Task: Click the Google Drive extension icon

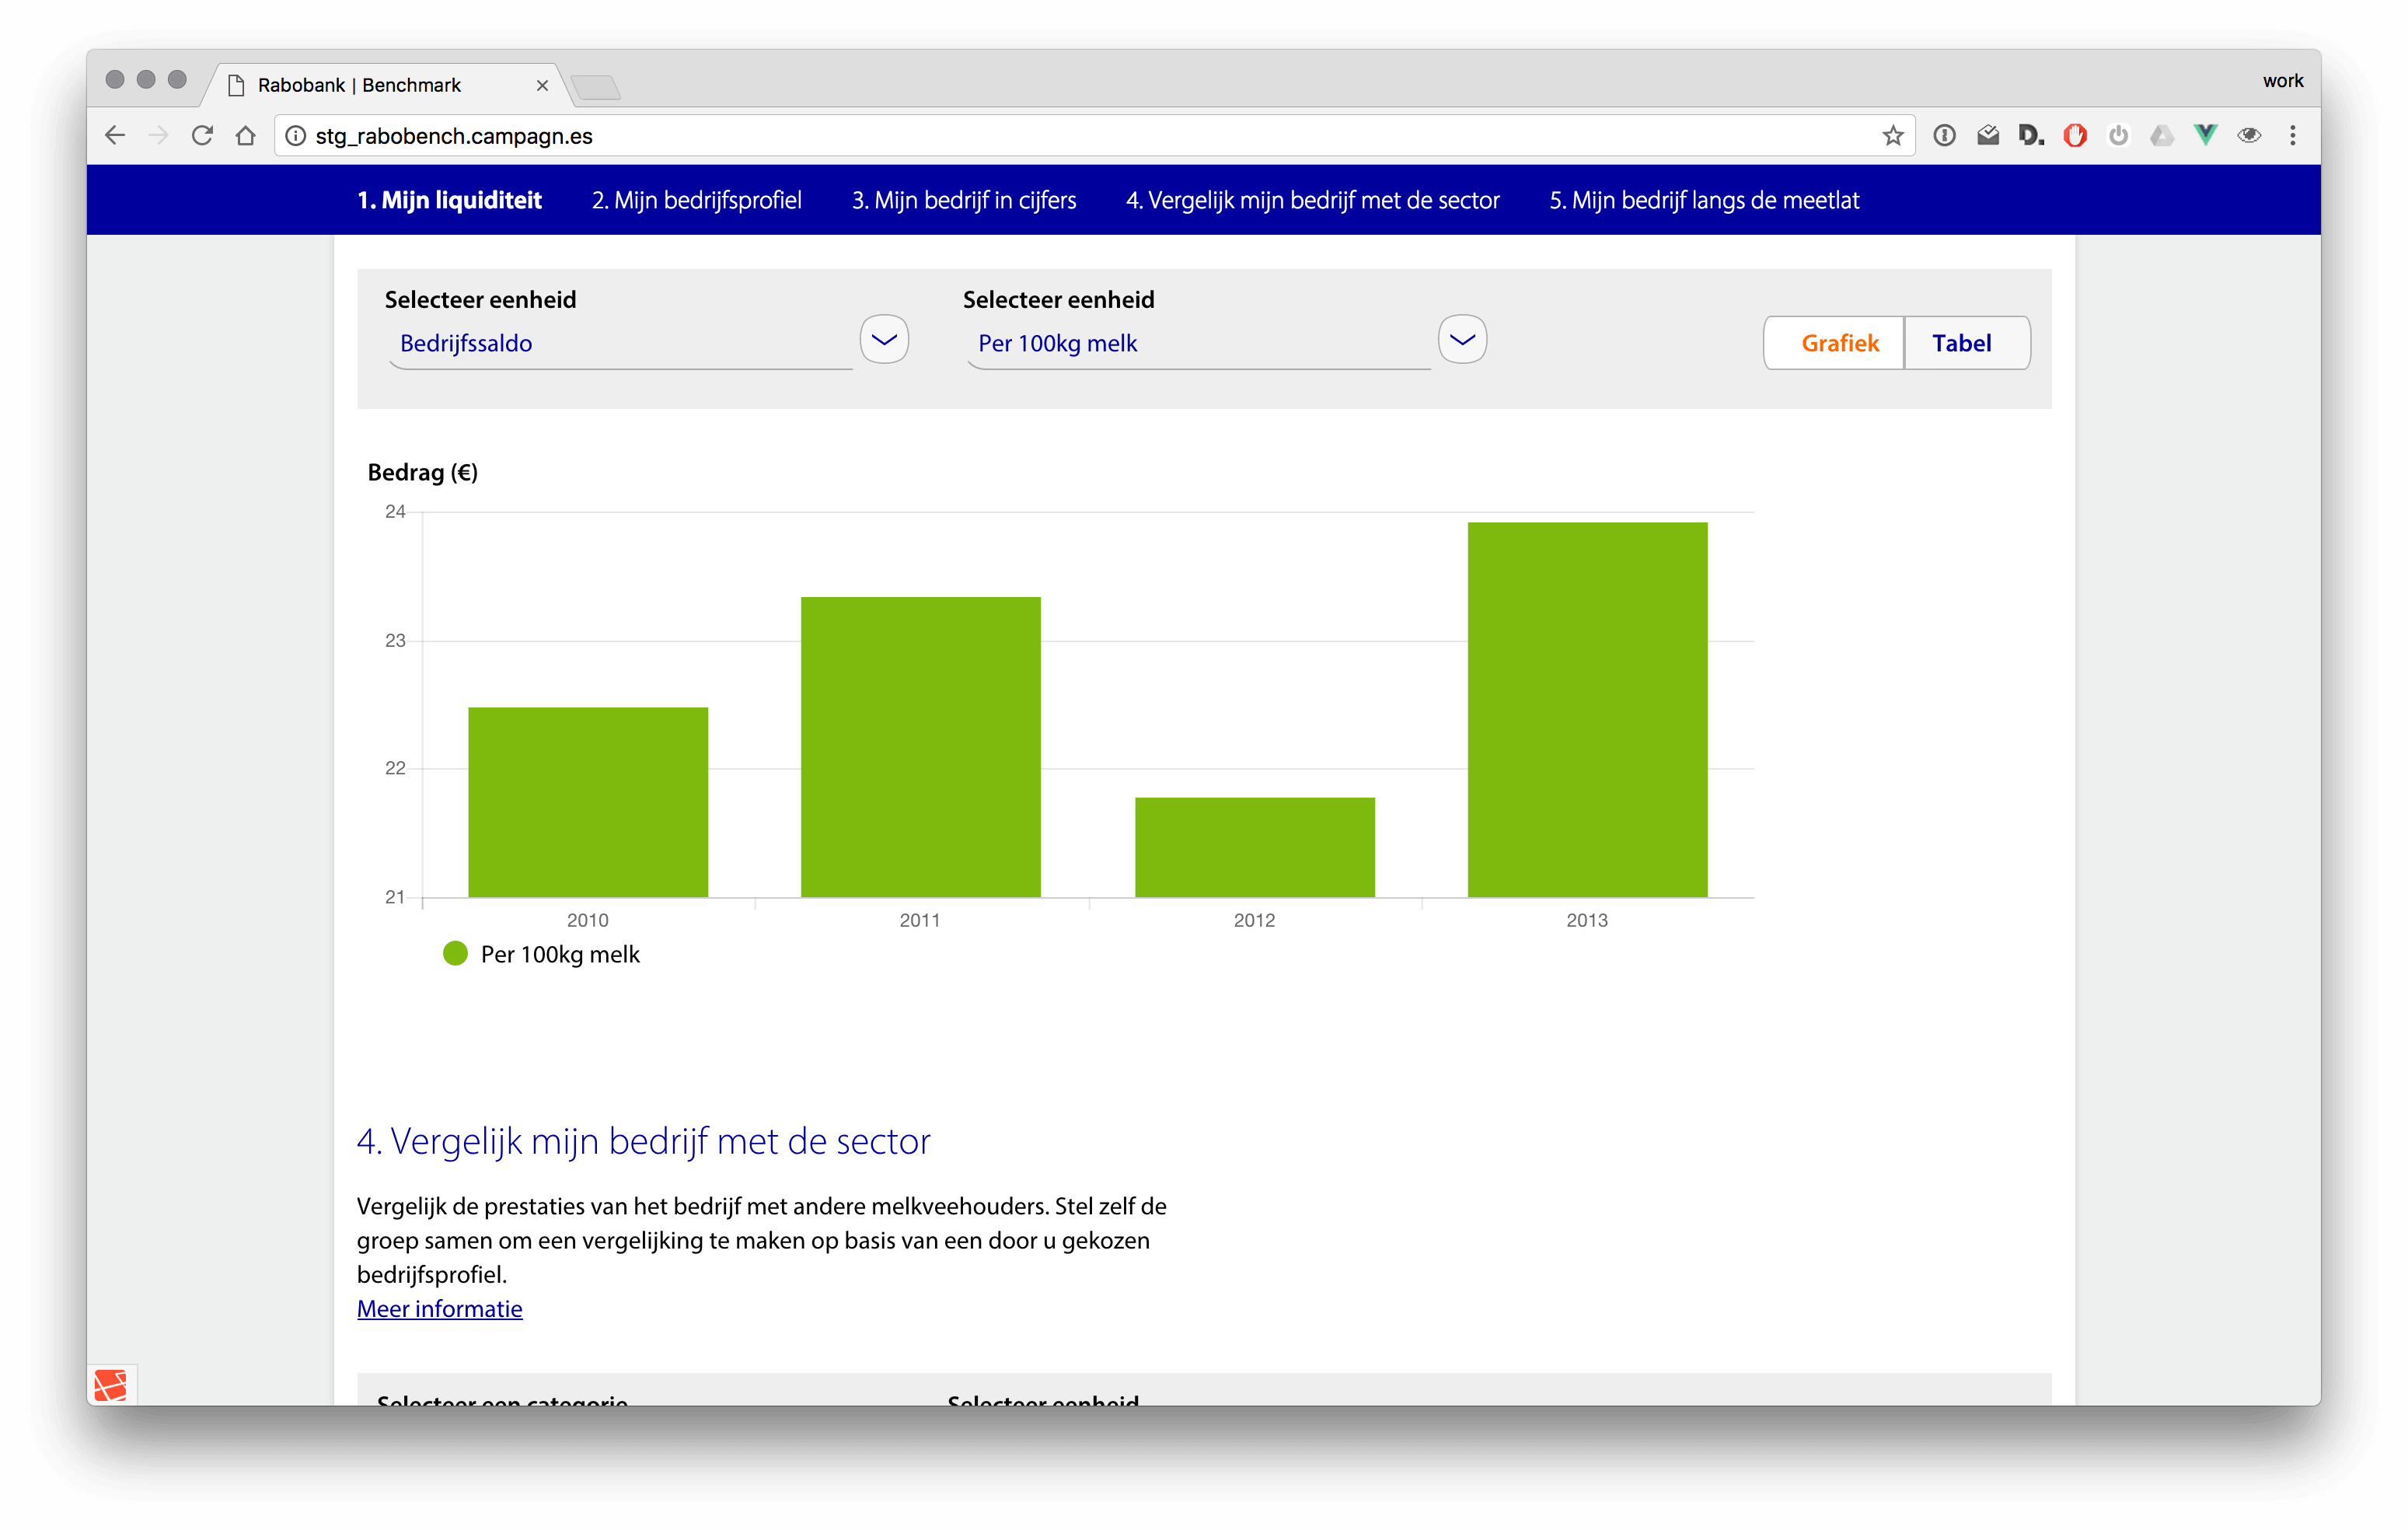Action: pos(2161,135)
